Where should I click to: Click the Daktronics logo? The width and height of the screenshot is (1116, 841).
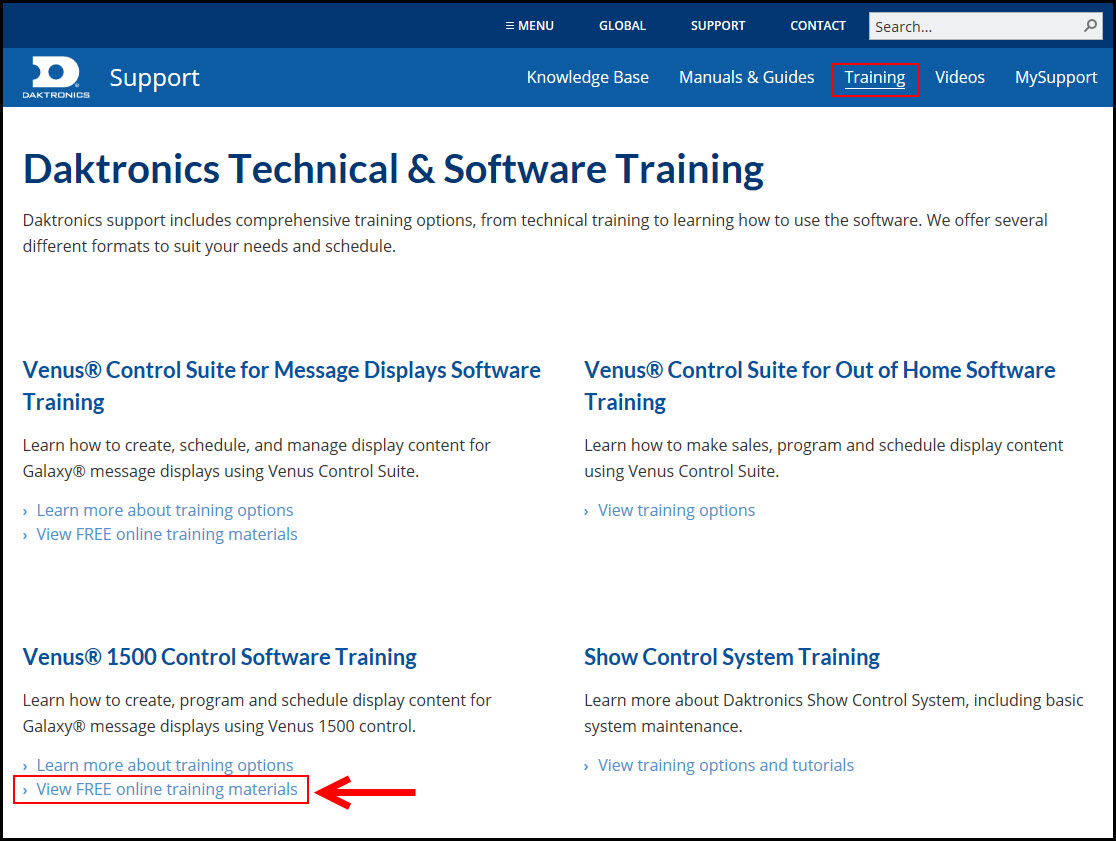tap(55, 77)
